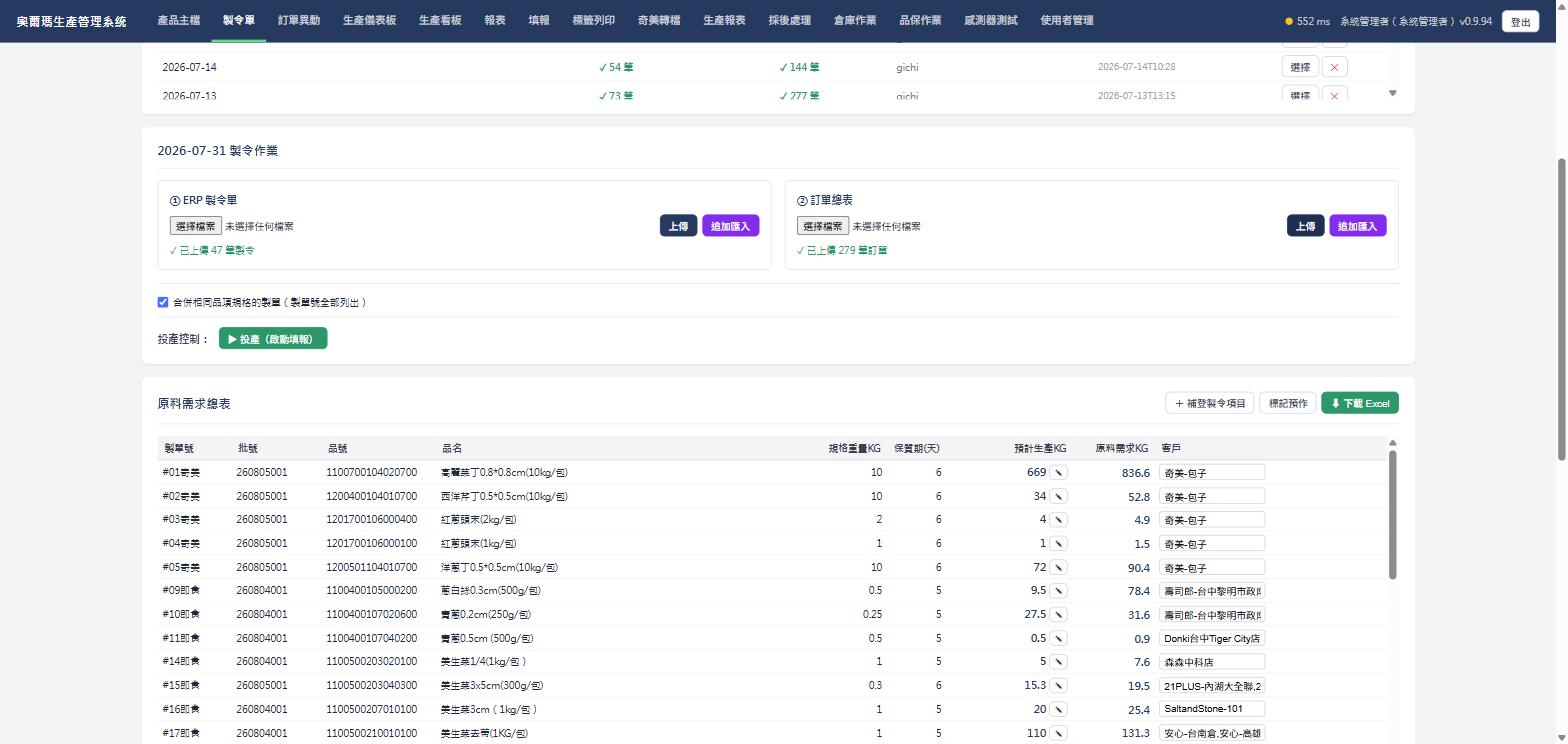Click product name 美生菜1/4(1kg/包)

pos(483,661)
